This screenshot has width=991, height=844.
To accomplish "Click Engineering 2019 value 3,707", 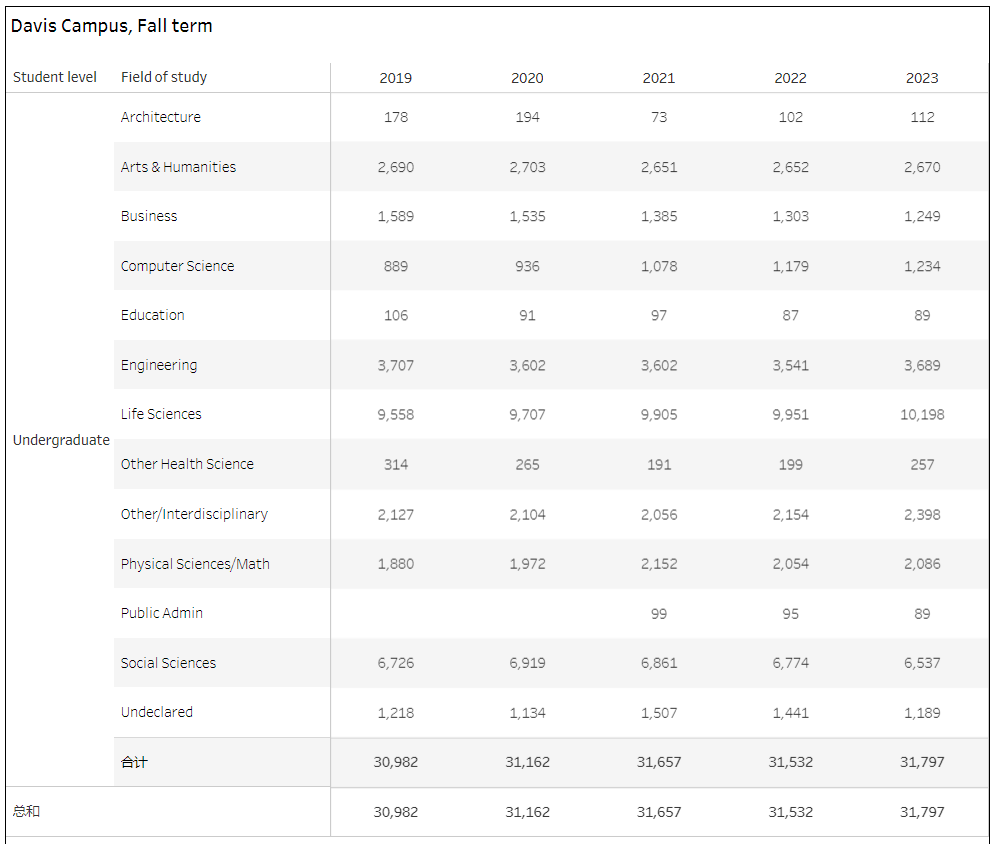I will (396, 365).
